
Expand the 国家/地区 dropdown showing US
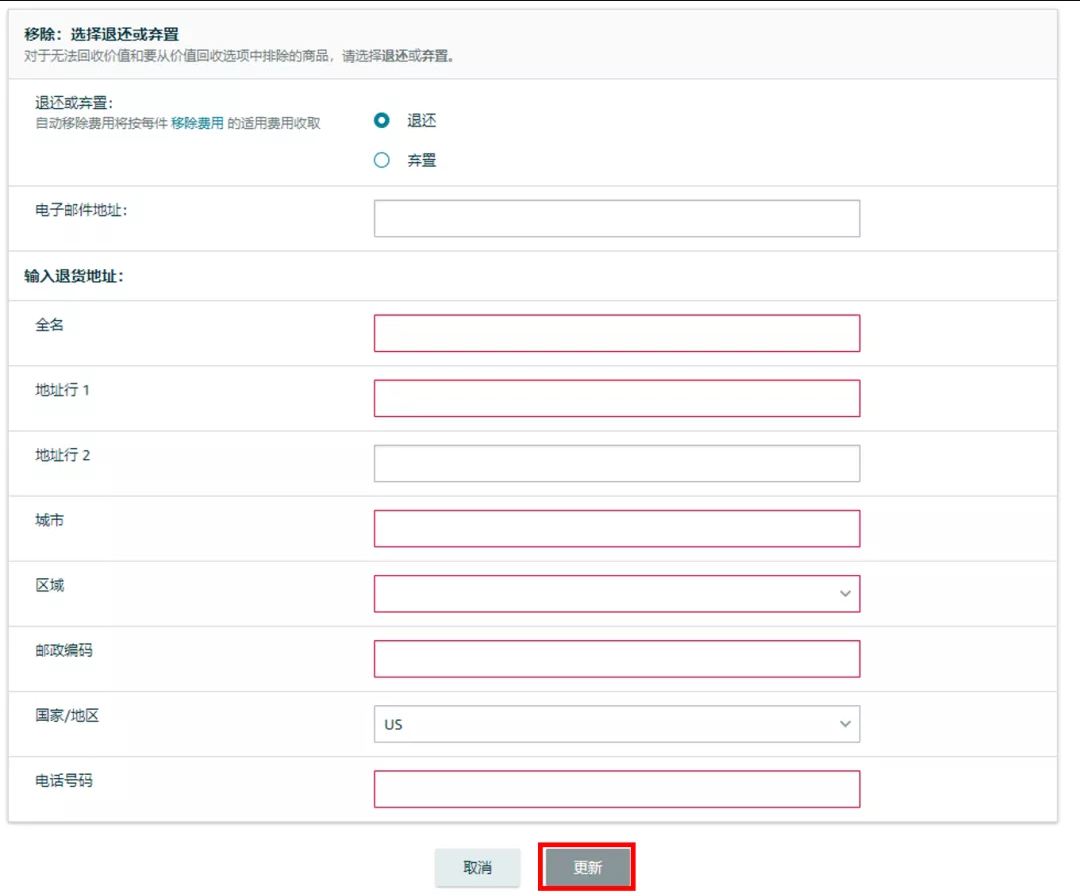tap(616, 724)
